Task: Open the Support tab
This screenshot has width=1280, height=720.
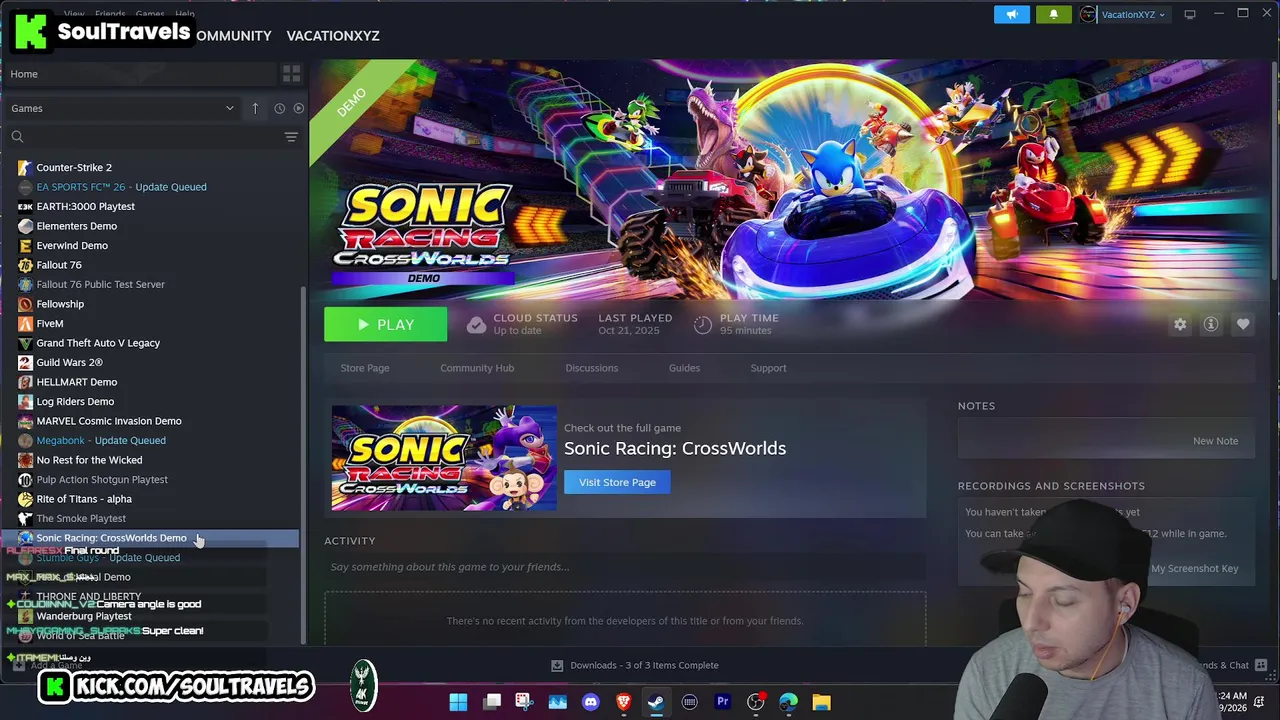Action: tap(768, 368)
